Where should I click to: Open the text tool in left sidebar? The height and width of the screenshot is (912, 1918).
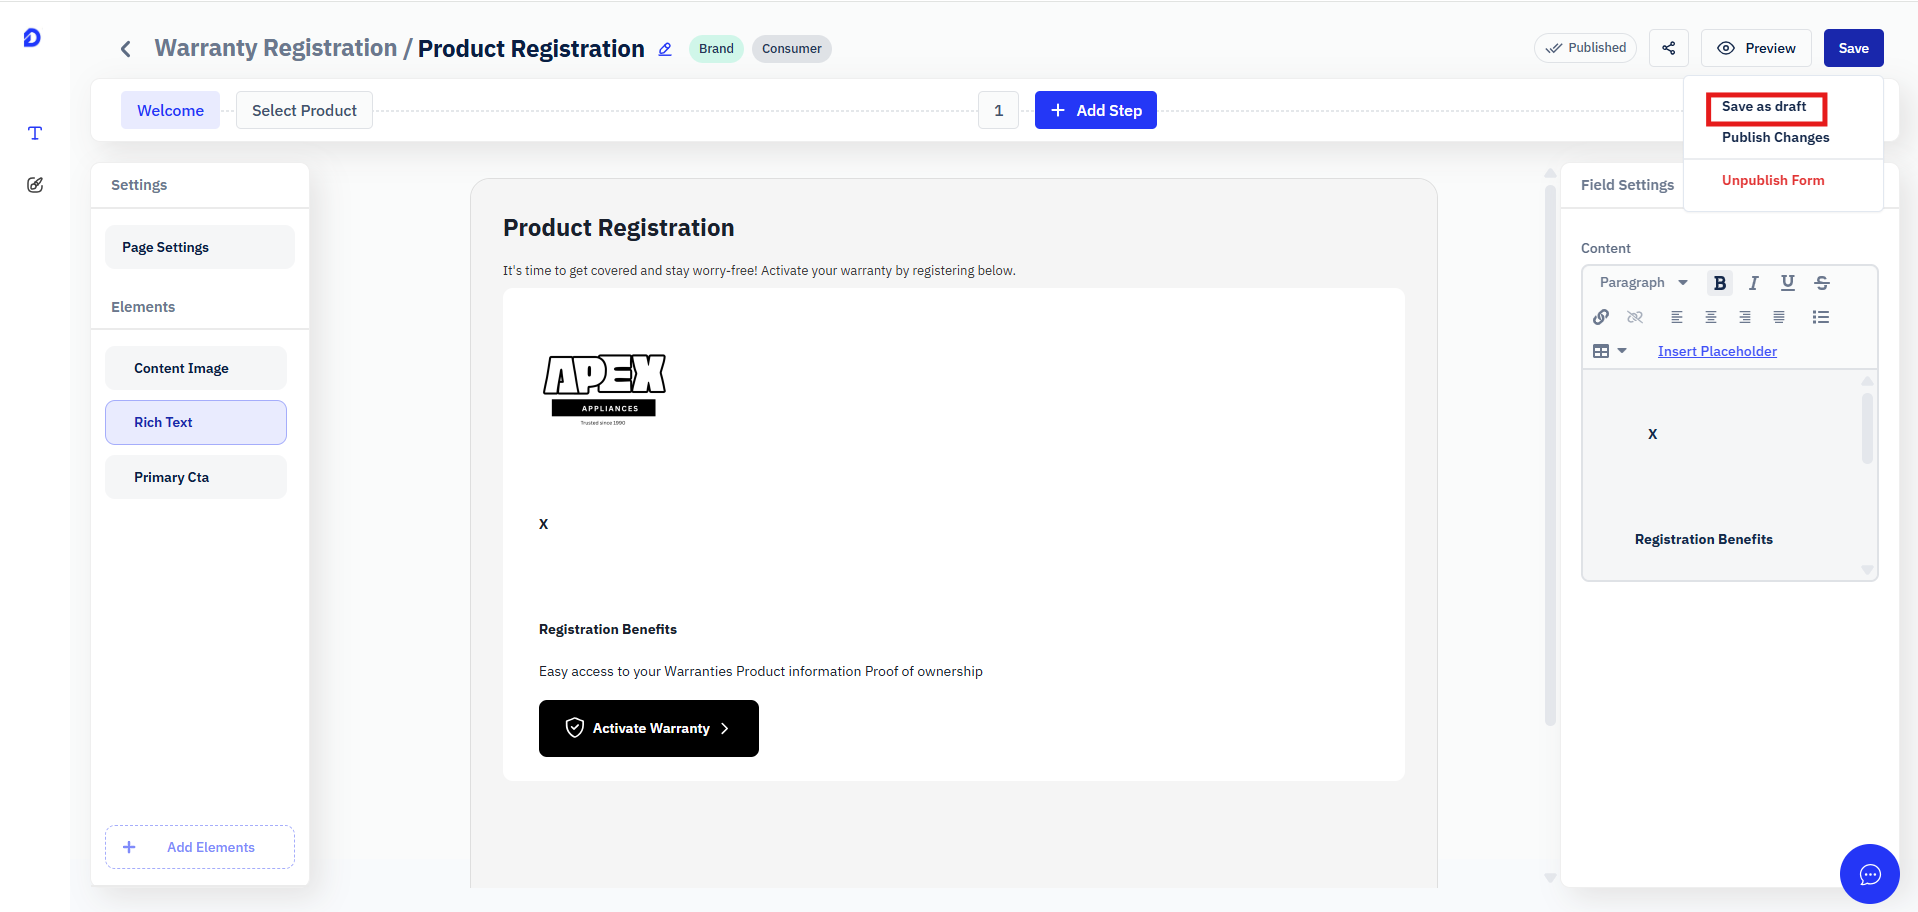(35, 133)
